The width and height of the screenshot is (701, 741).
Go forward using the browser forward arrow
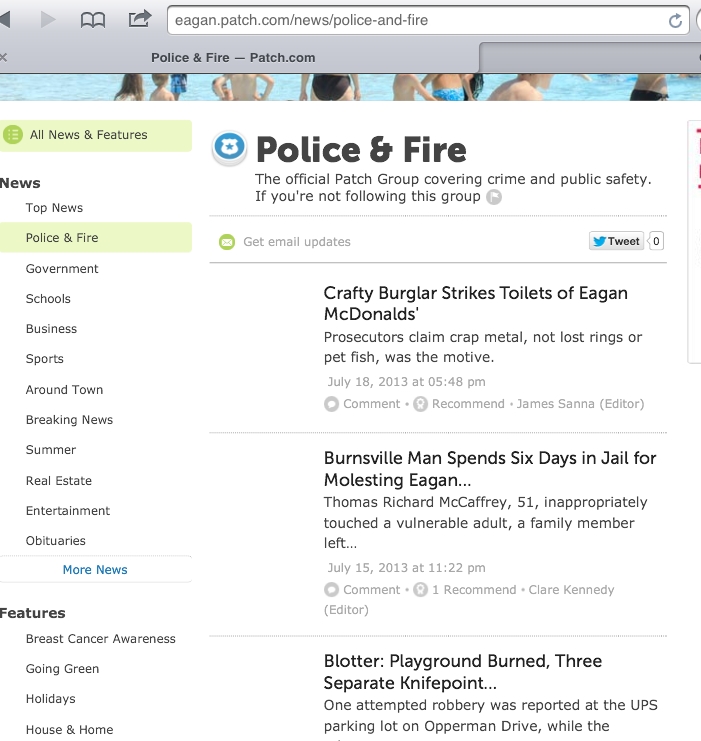pos(48,20)
